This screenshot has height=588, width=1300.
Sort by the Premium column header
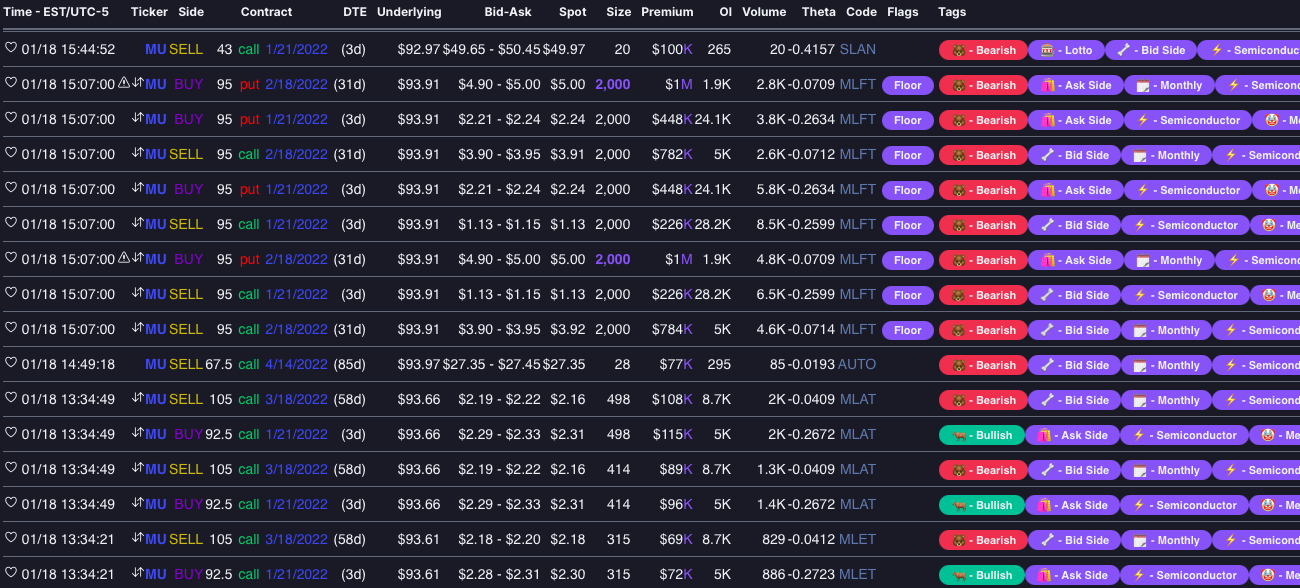[x=667, y=12]
